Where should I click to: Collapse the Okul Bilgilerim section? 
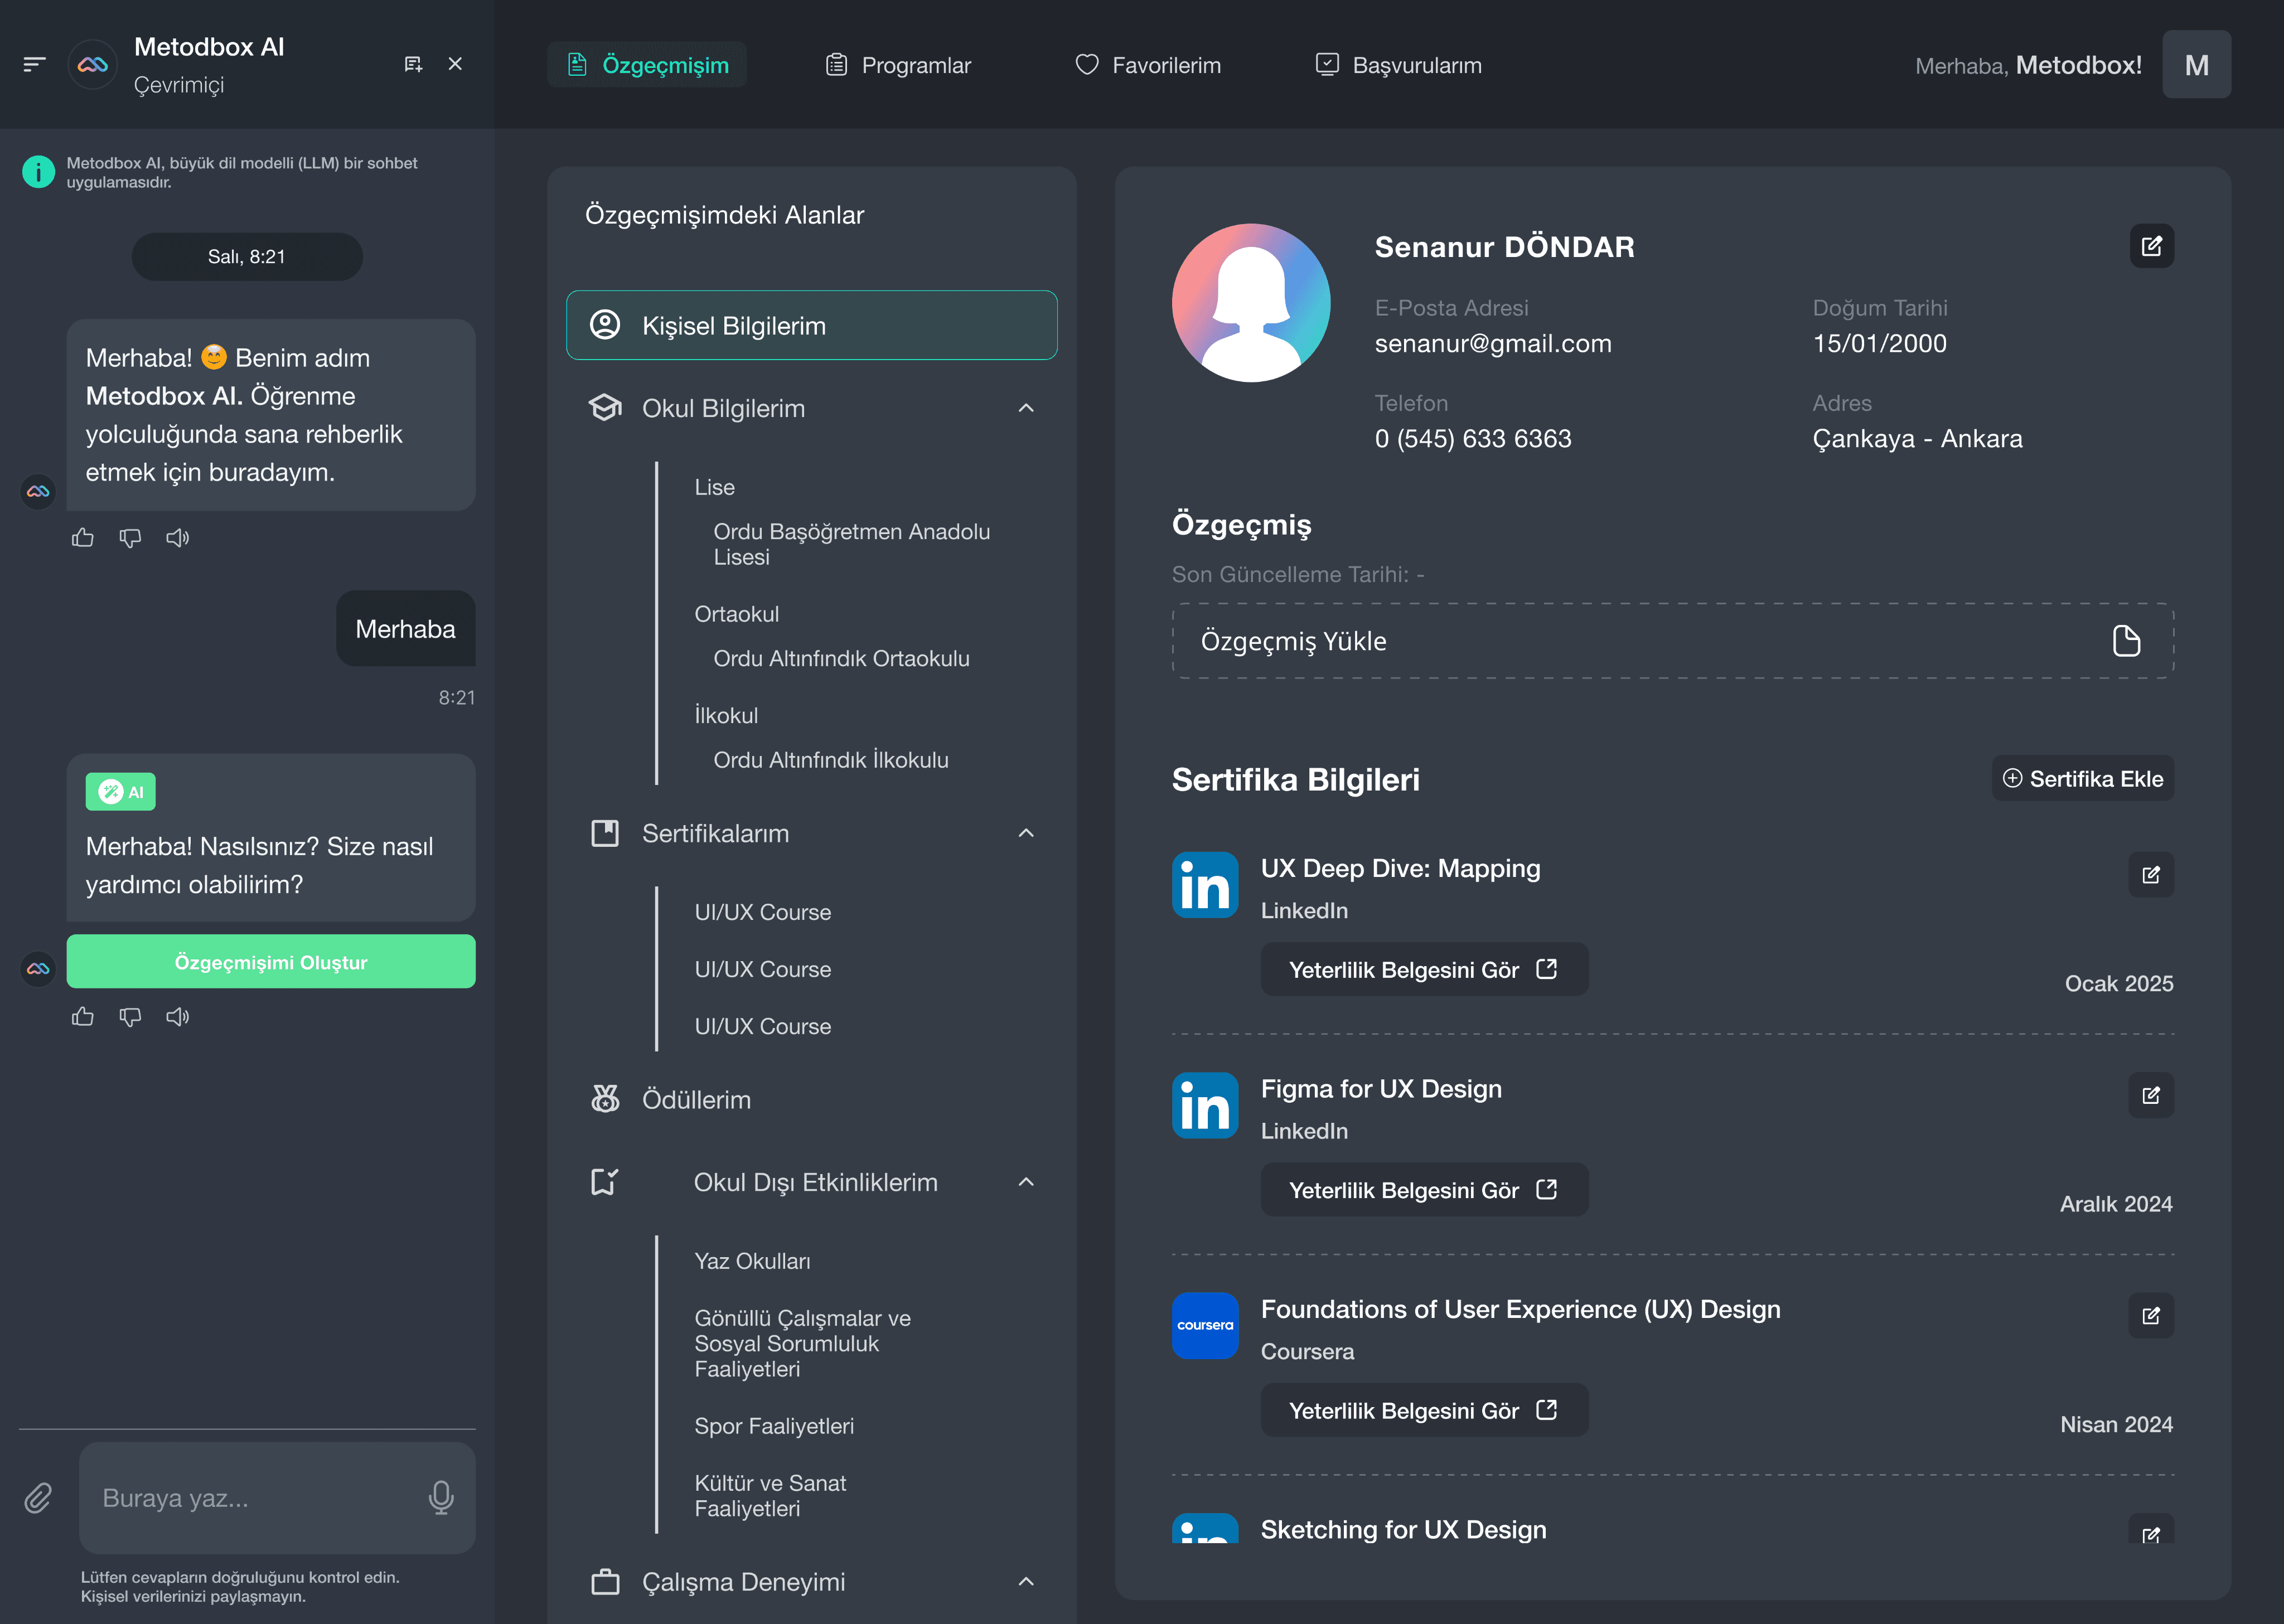click(1026, 408)
